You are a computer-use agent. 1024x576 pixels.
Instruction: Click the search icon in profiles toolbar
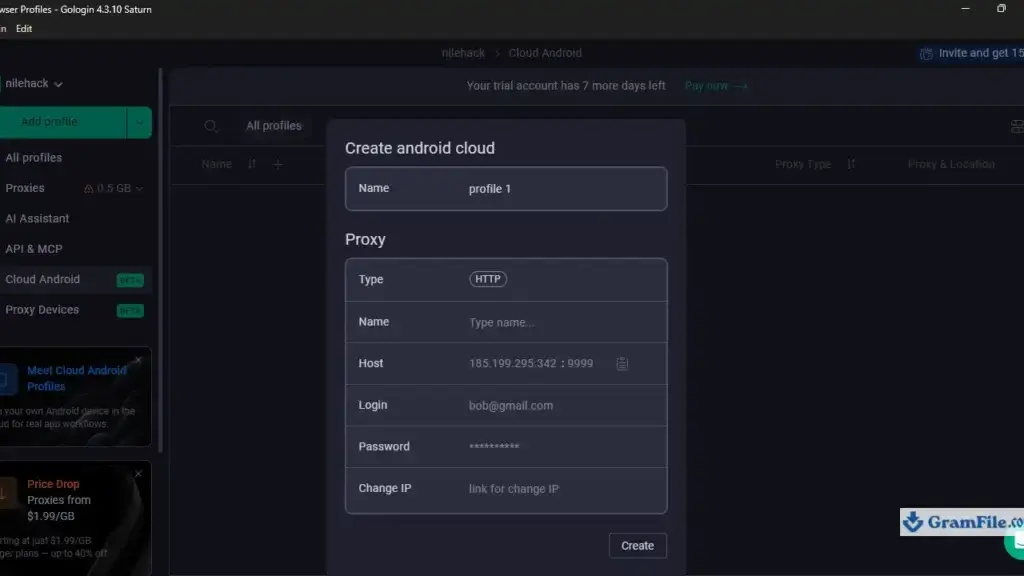coord(210,126)
